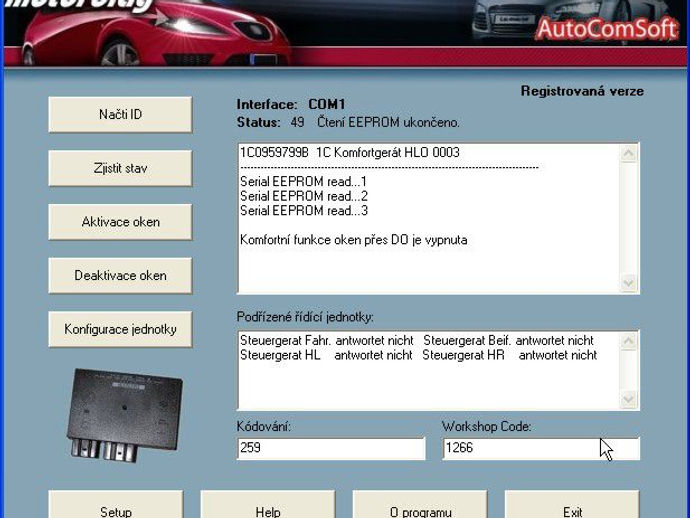Click the 'Čtení EEPROM ukončeno.' status text
690x518 pixels.
pyautogui.click(x=388, y=122)
